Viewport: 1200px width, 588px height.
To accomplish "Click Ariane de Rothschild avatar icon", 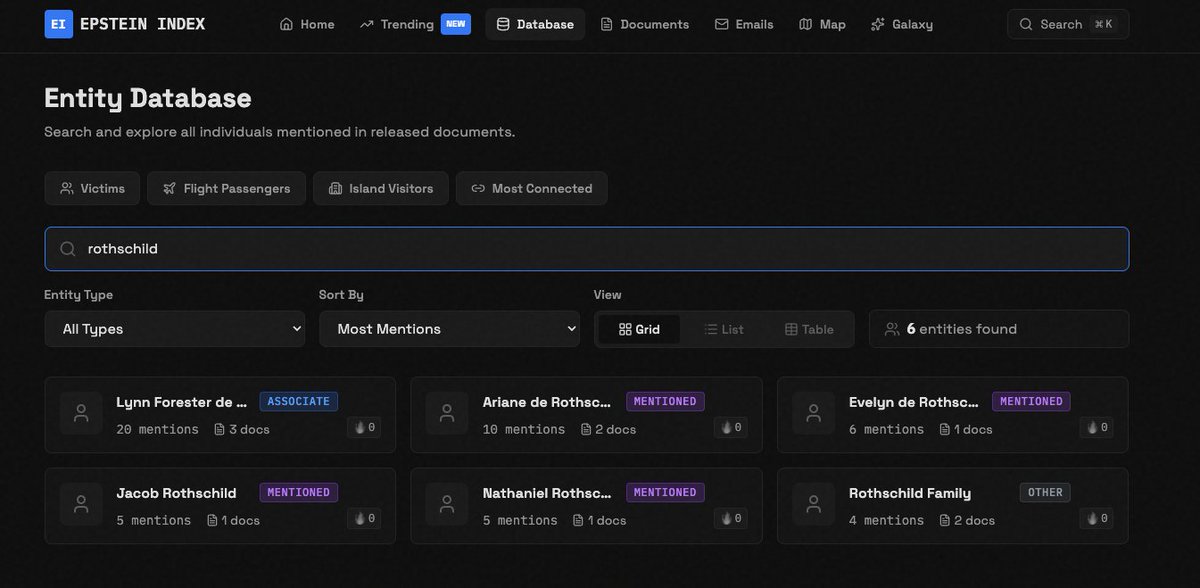I will pos(447,413).
